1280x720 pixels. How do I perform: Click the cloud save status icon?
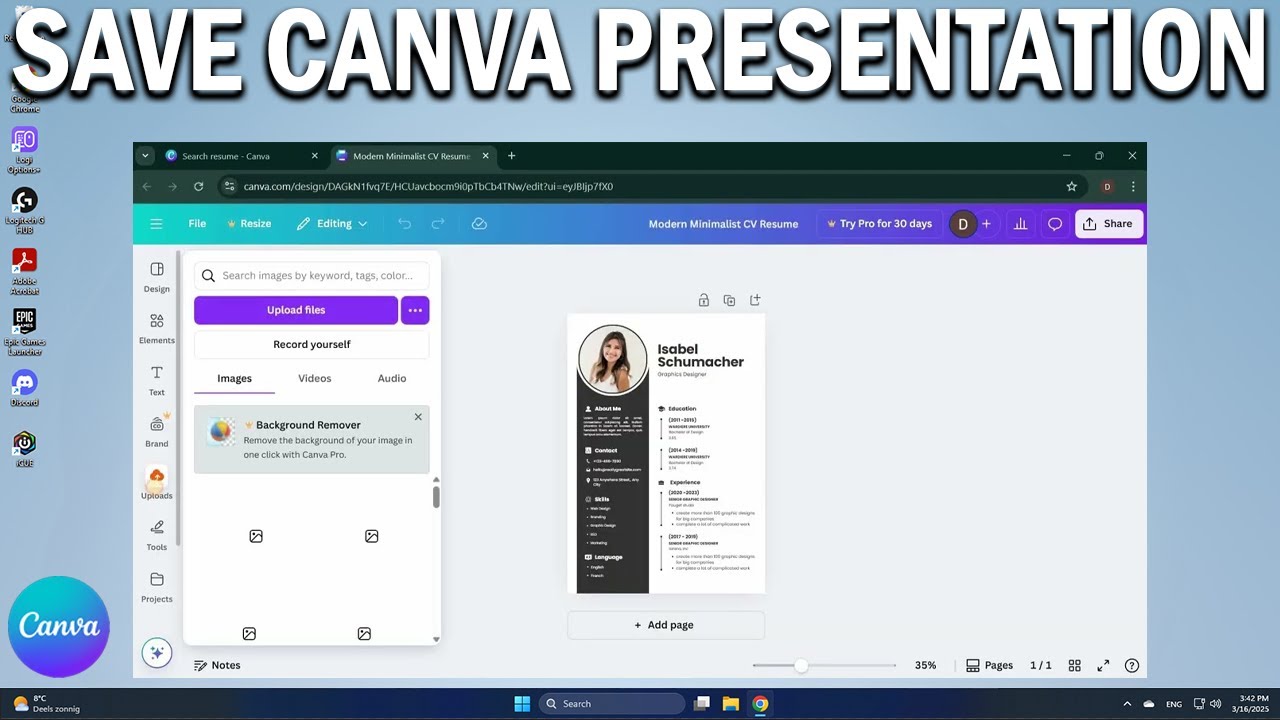pyautogui.click(x=479, y=224)
